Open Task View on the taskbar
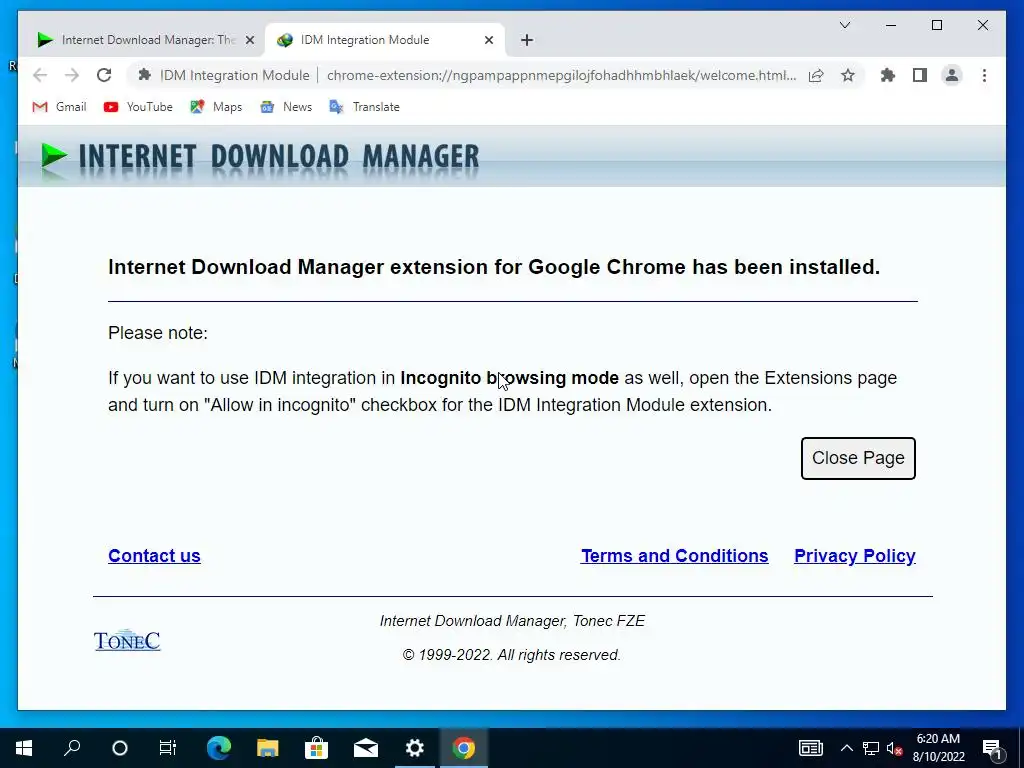The image size is (1024, 768). [168, 748]
